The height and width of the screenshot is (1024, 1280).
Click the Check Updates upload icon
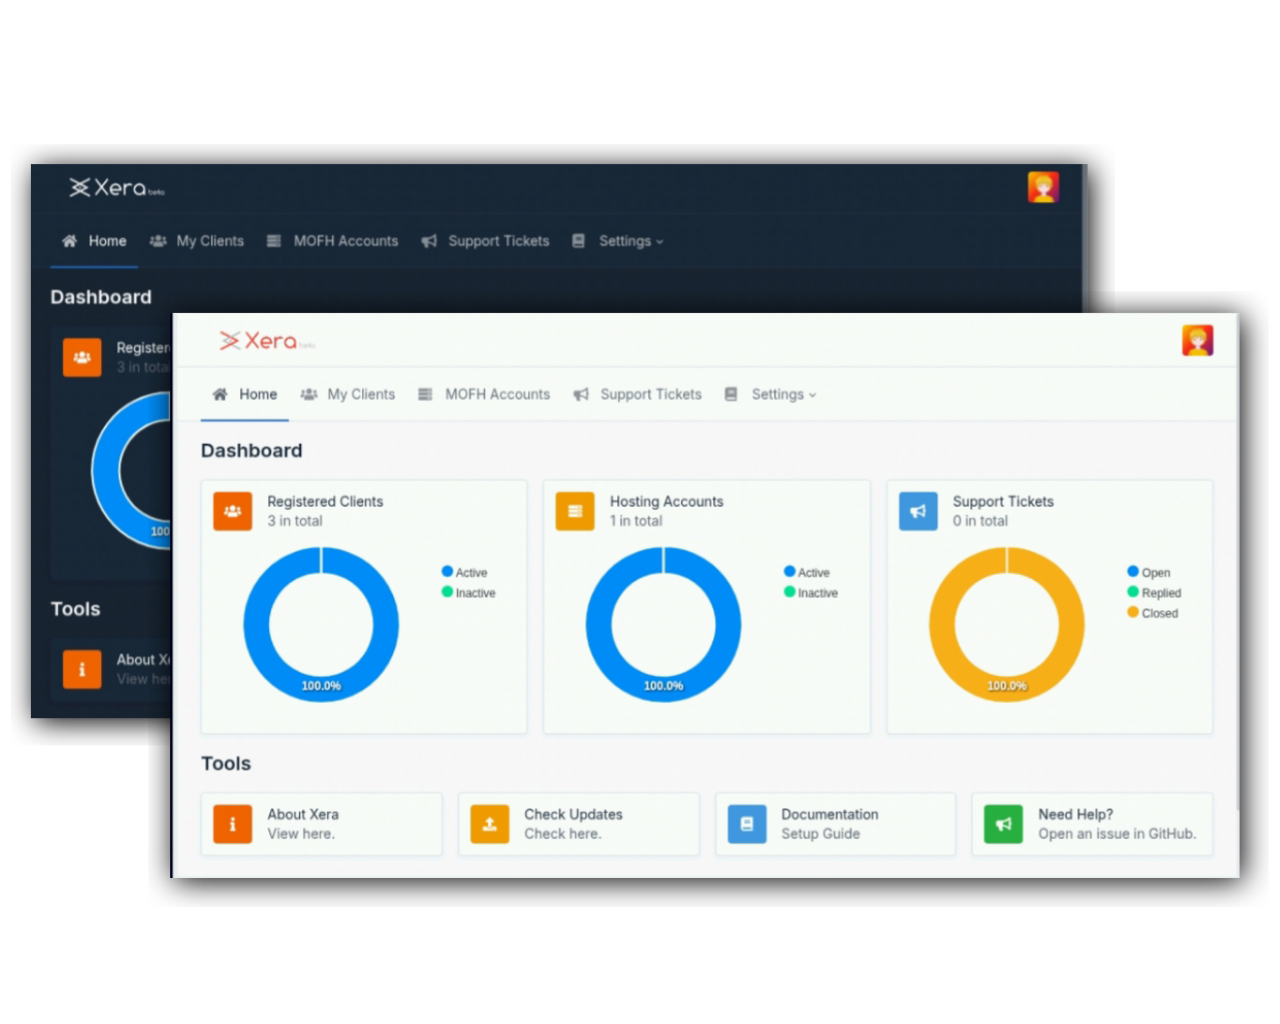coord(489,824)
